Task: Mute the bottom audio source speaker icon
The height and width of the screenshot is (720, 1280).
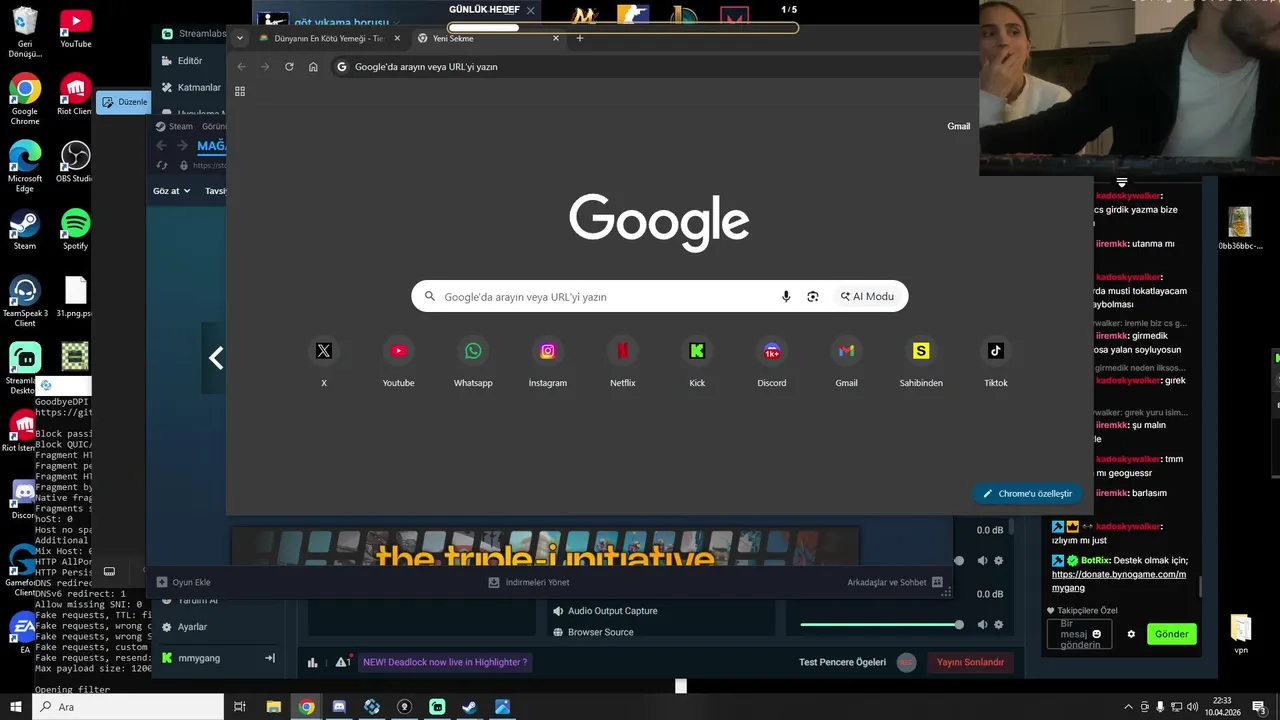Action: click(982, 624)
